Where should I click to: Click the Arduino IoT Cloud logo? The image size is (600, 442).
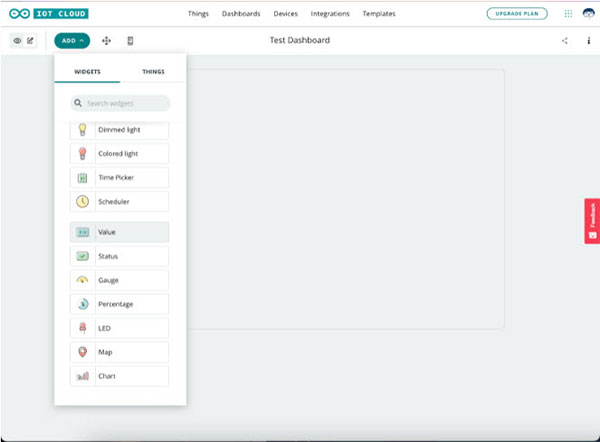pos(48,14)
